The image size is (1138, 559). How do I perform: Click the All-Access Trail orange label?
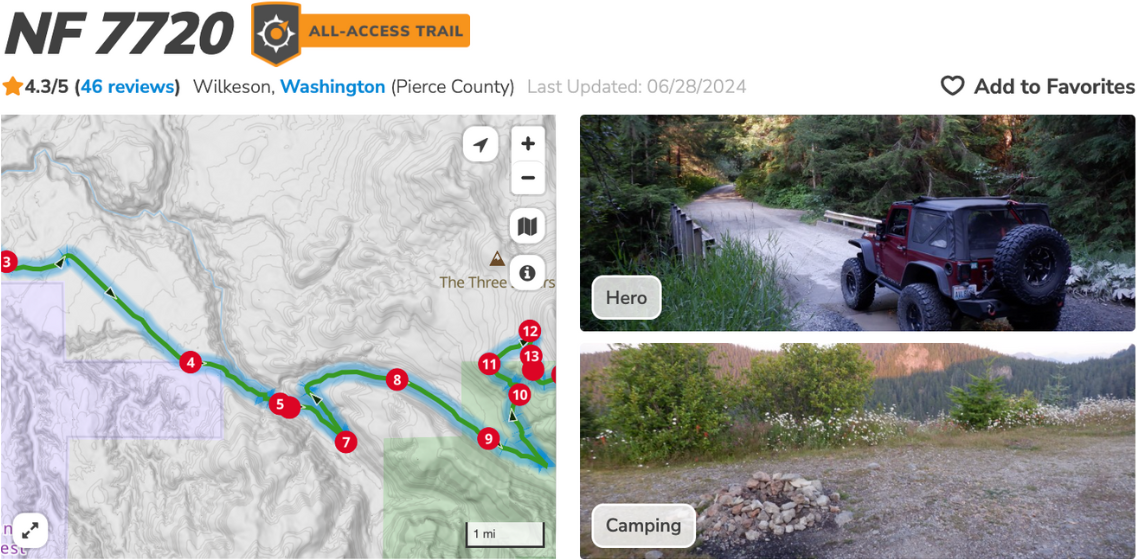[385, 31]
